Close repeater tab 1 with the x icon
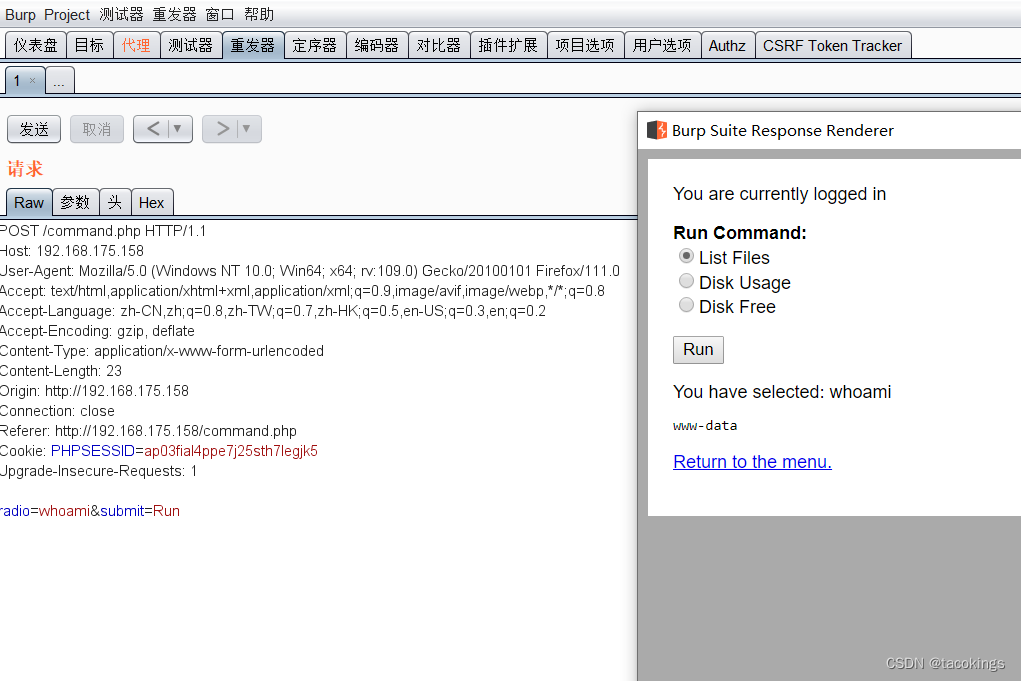 tap(32, 81)
